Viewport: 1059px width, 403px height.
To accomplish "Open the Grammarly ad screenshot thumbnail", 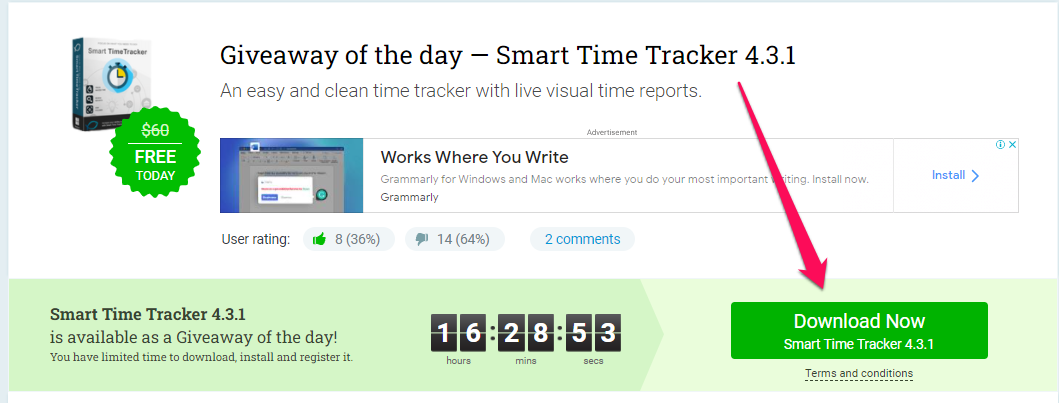I will pos(292,176).
